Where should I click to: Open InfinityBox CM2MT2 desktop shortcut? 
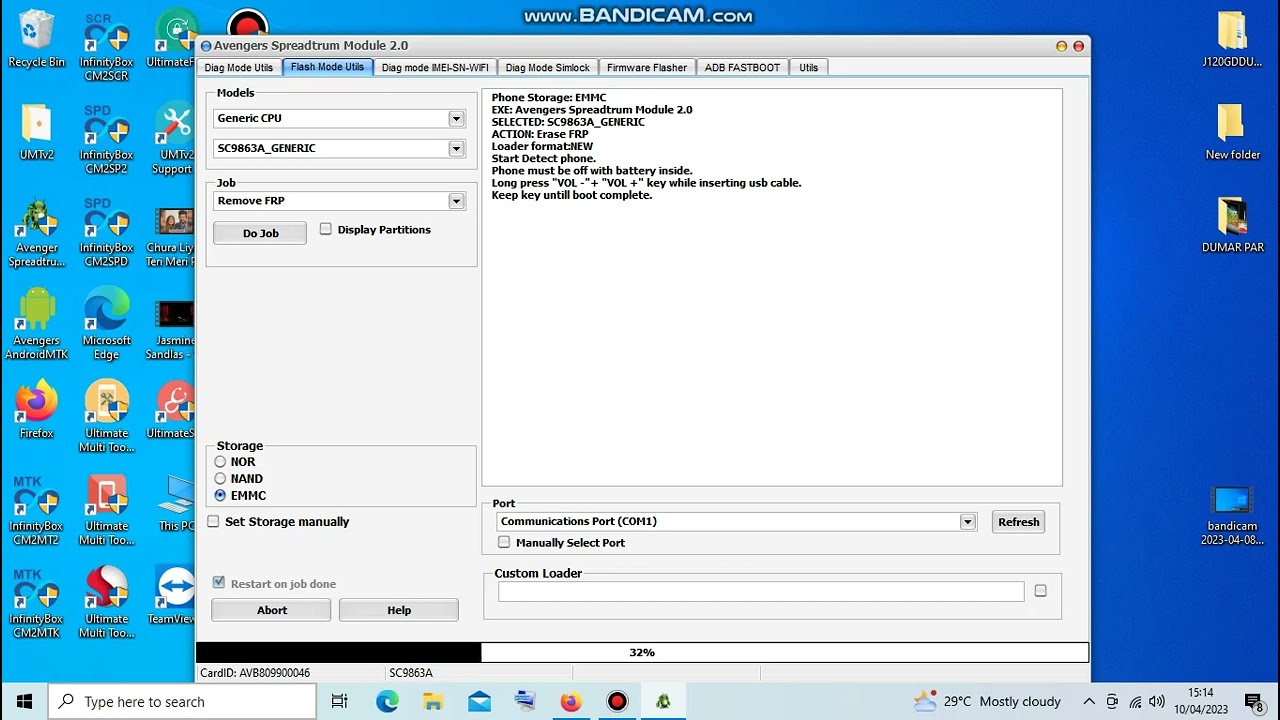tap(36, 511)
